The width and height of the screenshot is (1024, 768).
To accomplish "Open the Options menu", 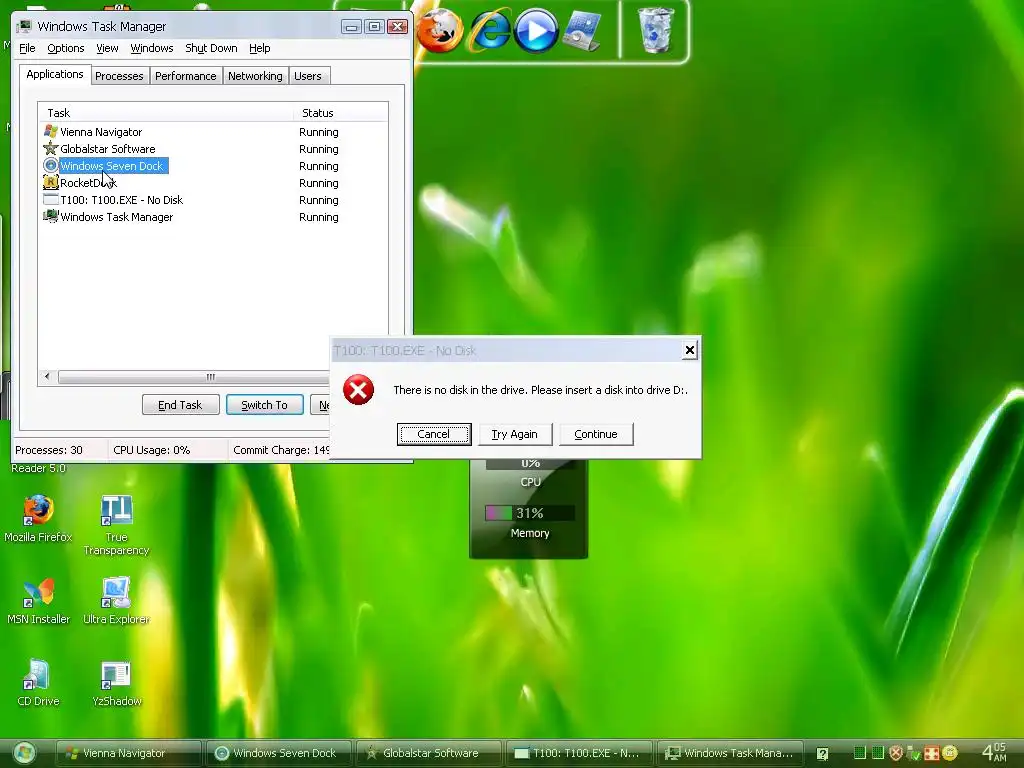I will (65, 48).
